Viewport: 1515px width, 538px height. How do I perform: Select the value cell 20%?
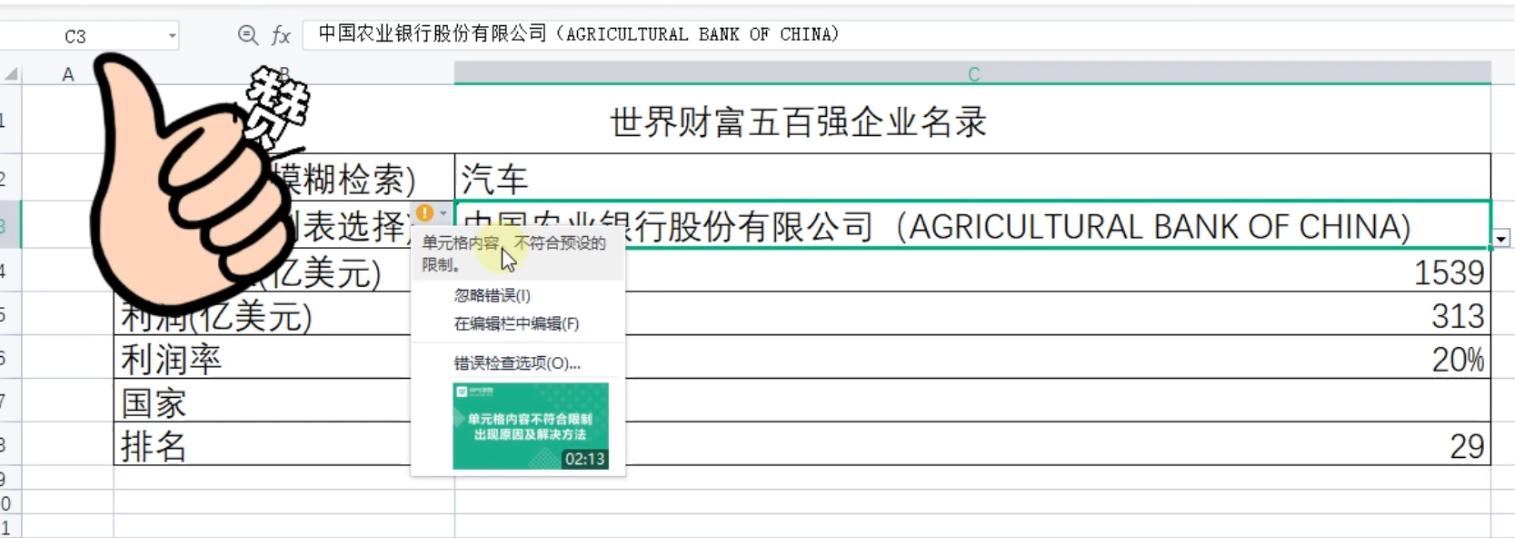(x=972, y=359)
